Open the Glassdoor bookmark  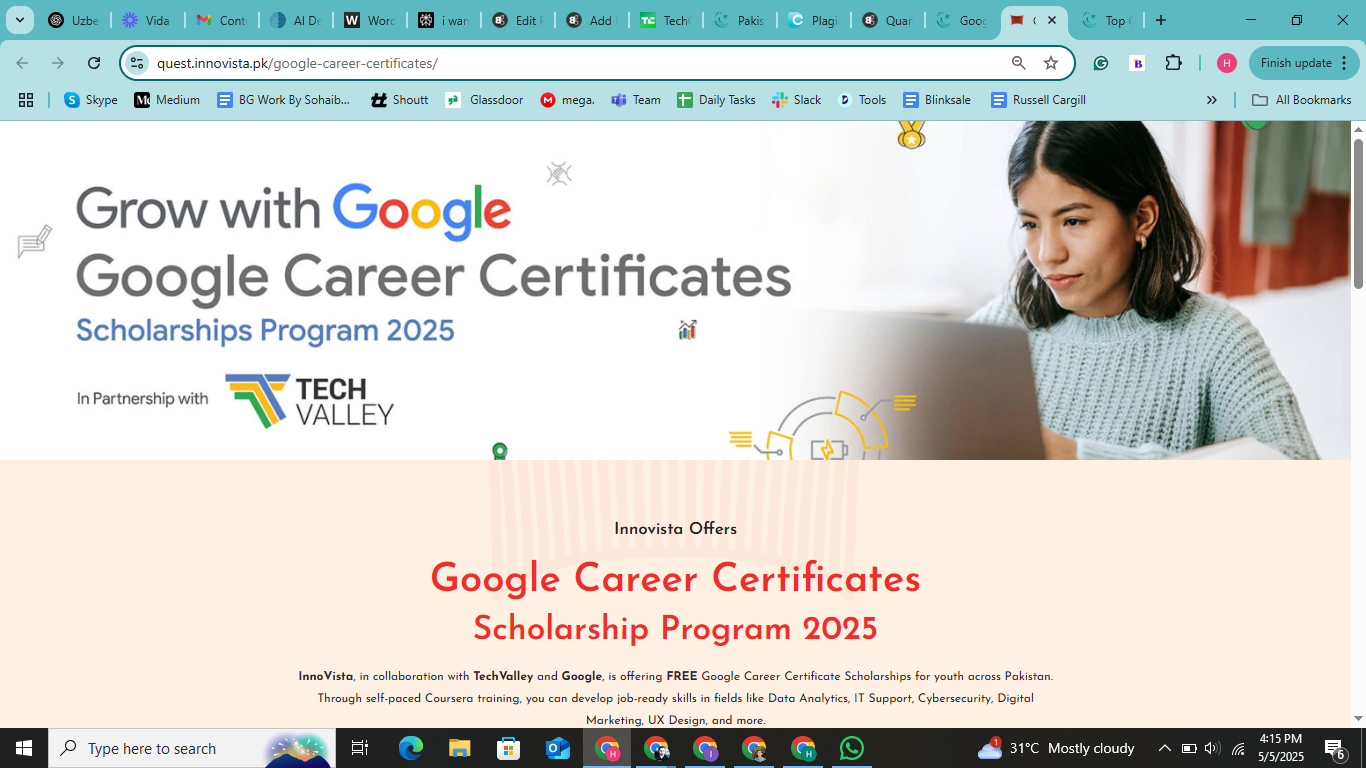pyautogui.click(x=485, y=100)
